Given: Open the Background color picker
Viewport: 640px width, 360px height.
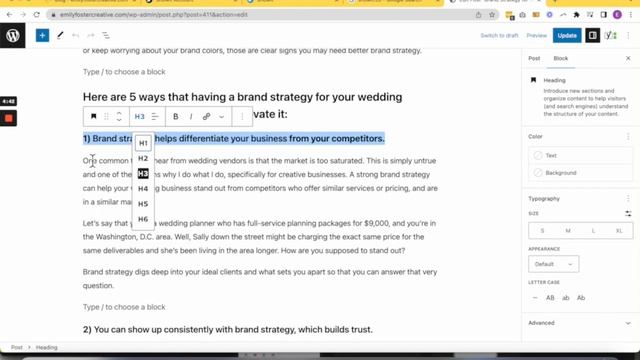Looking at the screenshot, I should [x=580, y=173].
